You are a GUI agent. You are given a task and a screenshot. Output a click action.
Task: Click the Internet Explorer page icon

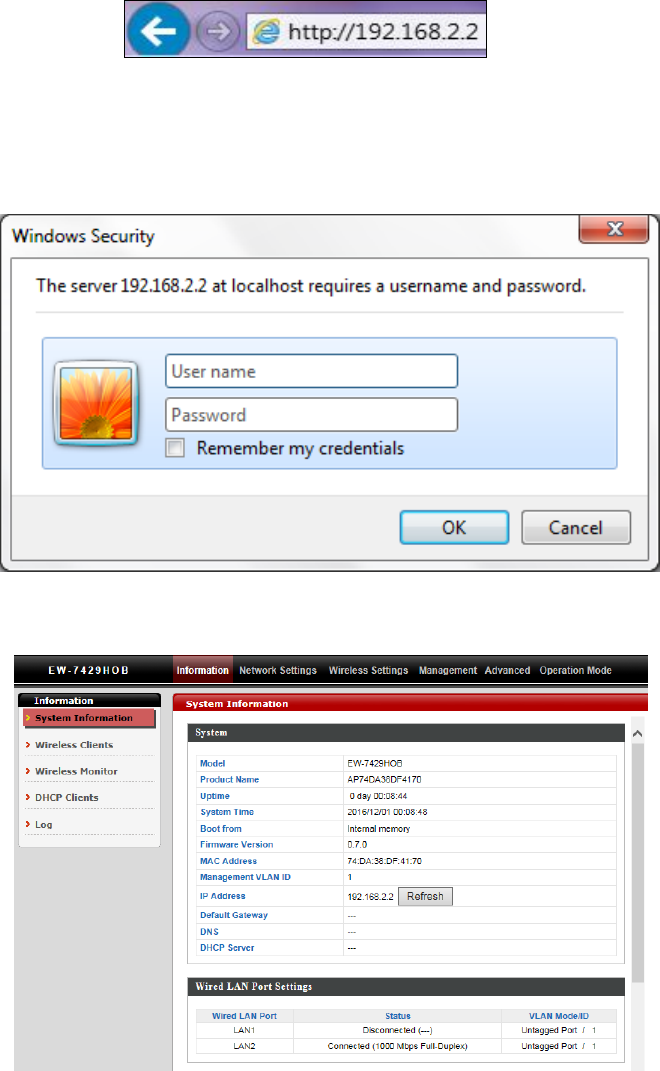tap(266, 31)
